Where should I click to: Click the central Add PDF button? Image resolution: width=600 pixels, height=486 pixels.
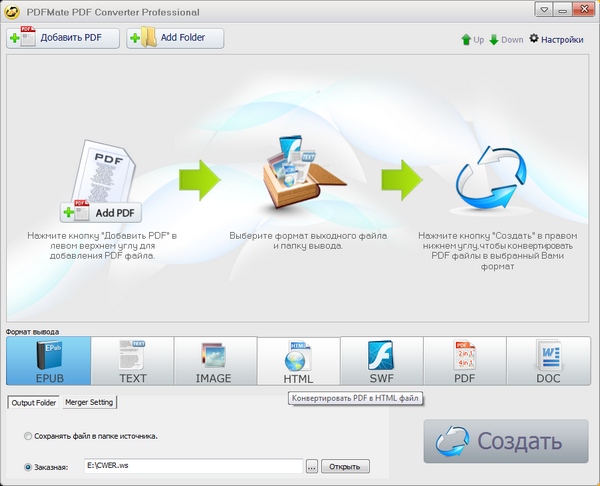(x=101, y=212)
